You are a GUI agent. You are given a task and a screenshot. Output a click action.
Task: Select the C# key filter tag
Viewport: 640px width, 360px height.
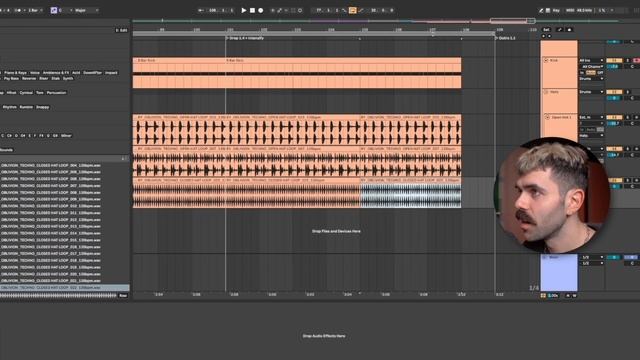(9, 136)
